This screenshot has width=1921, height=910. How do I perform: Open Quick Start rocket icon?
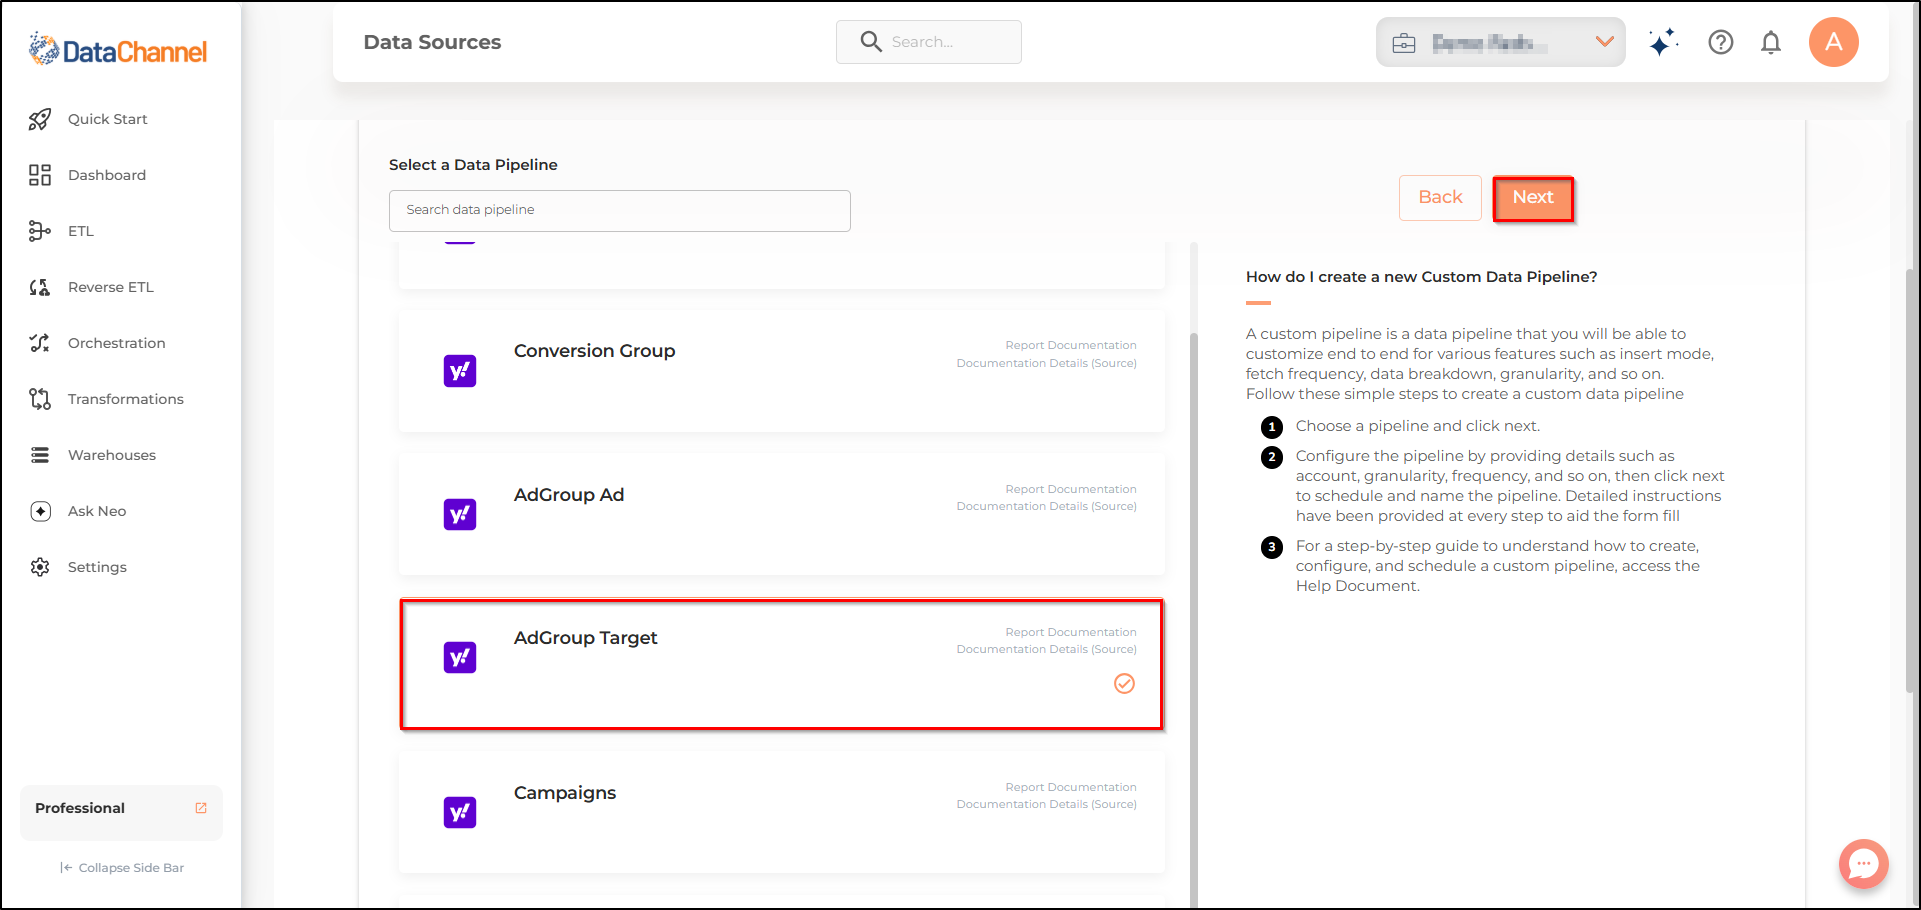40,119
